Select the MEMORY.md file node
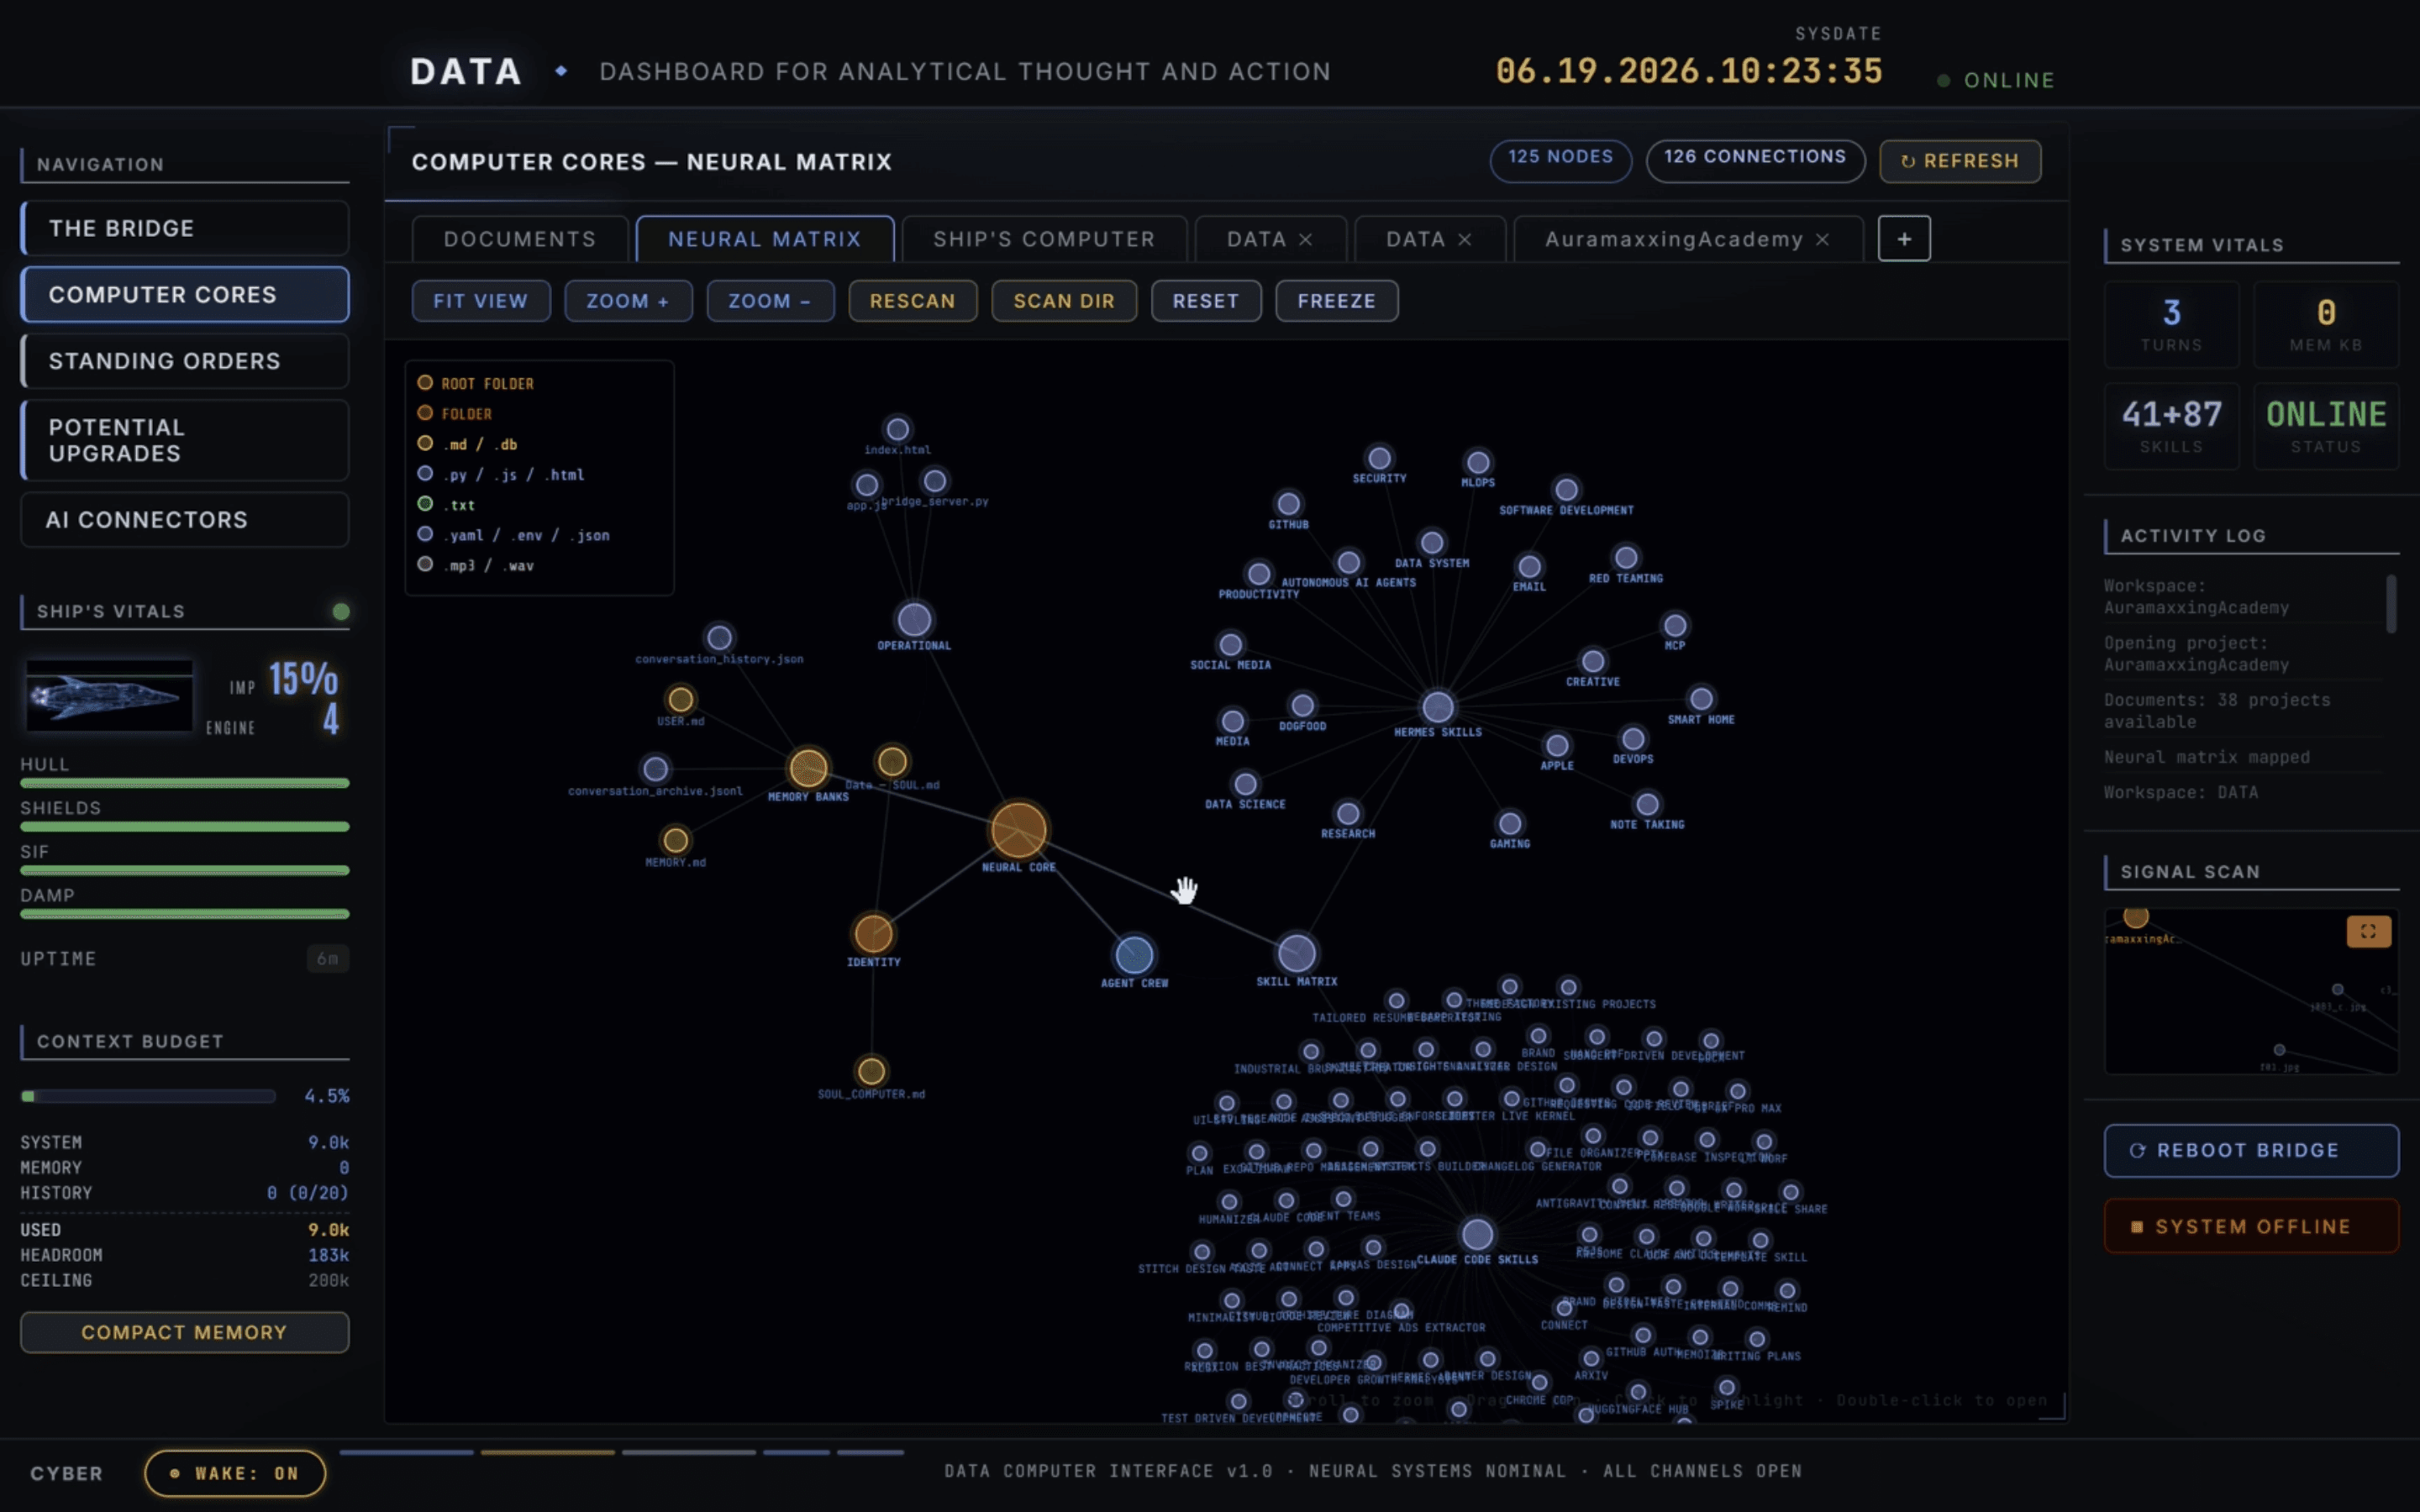The image size is (2420, 1512). click(676, 840)
